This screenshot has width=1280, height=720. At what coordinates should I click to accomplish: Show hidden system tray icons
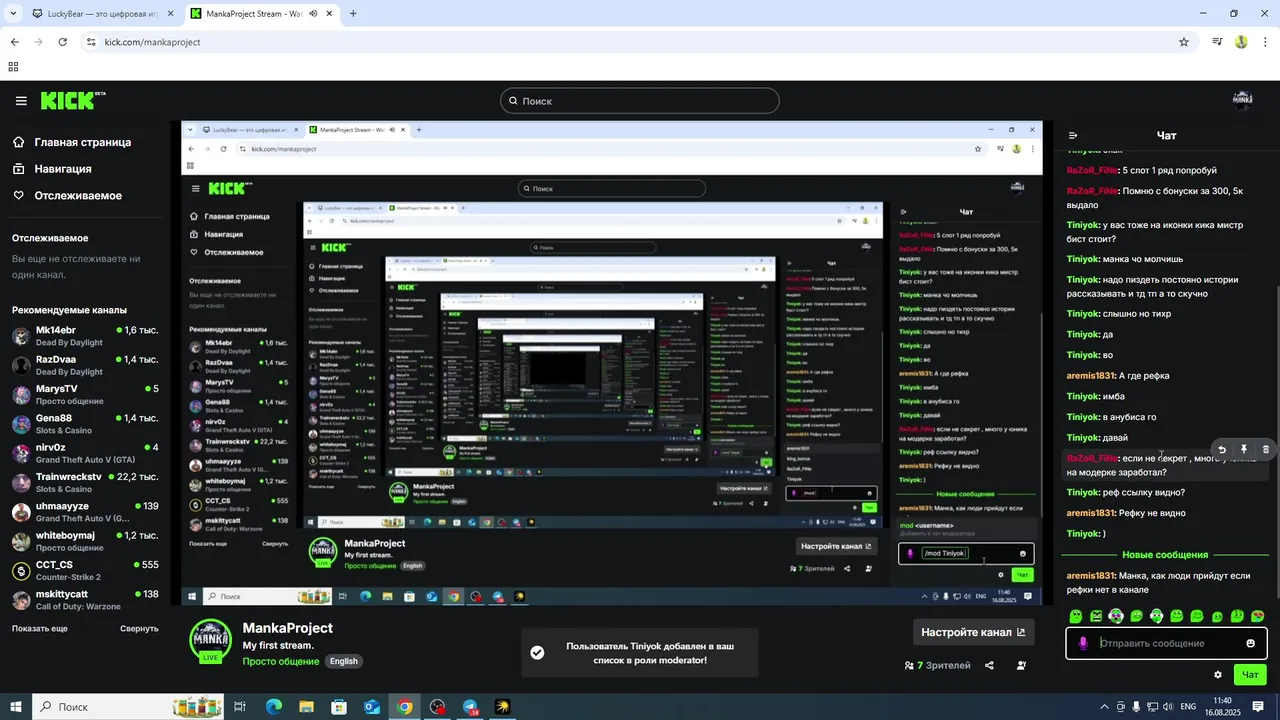(x=1104, y=707)
